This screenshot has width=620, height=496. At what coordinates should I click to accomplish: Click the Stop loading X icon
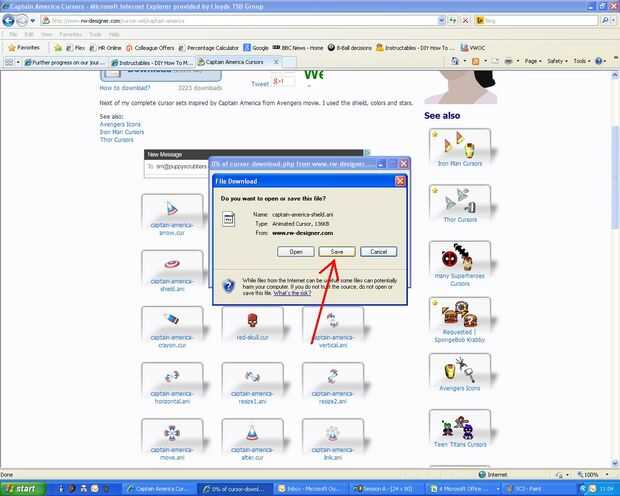(x=466, y=21)
